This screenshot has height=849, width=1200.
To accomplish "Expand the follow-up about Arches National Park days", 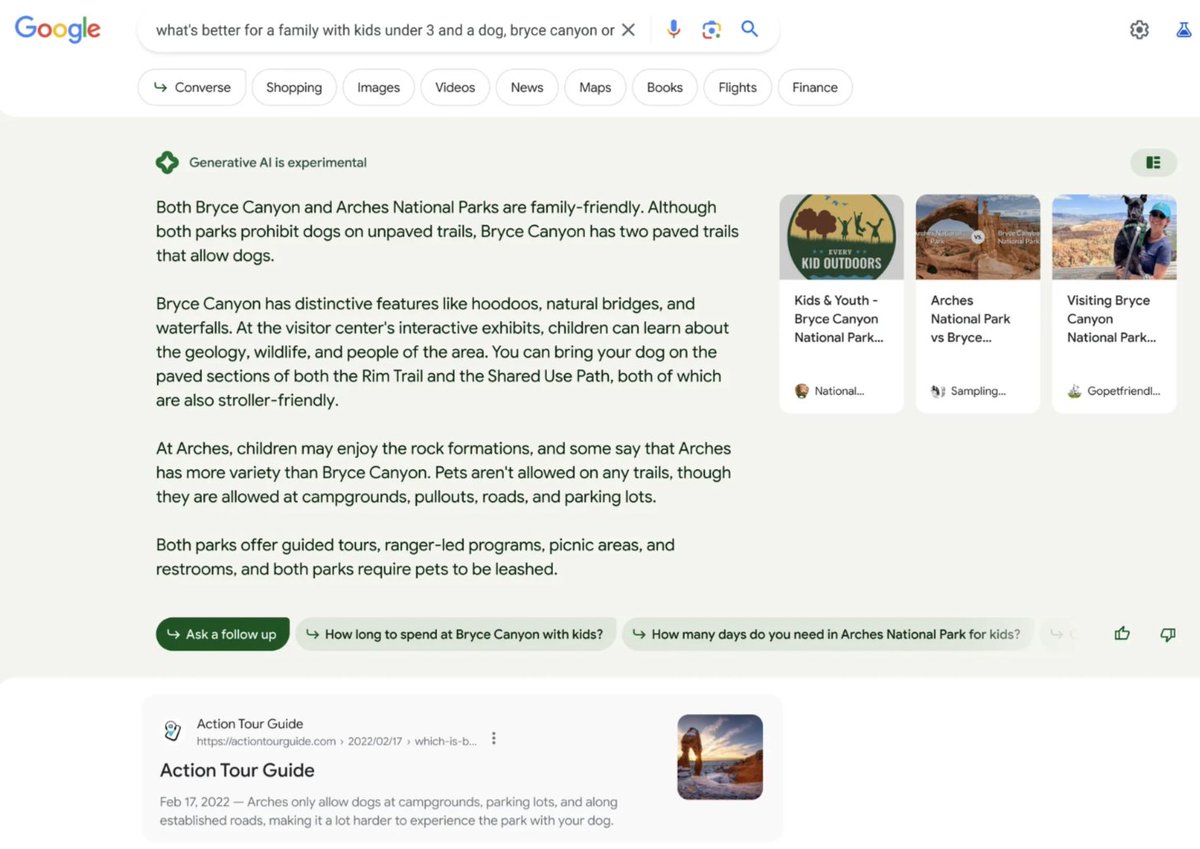I will [827, 633].
